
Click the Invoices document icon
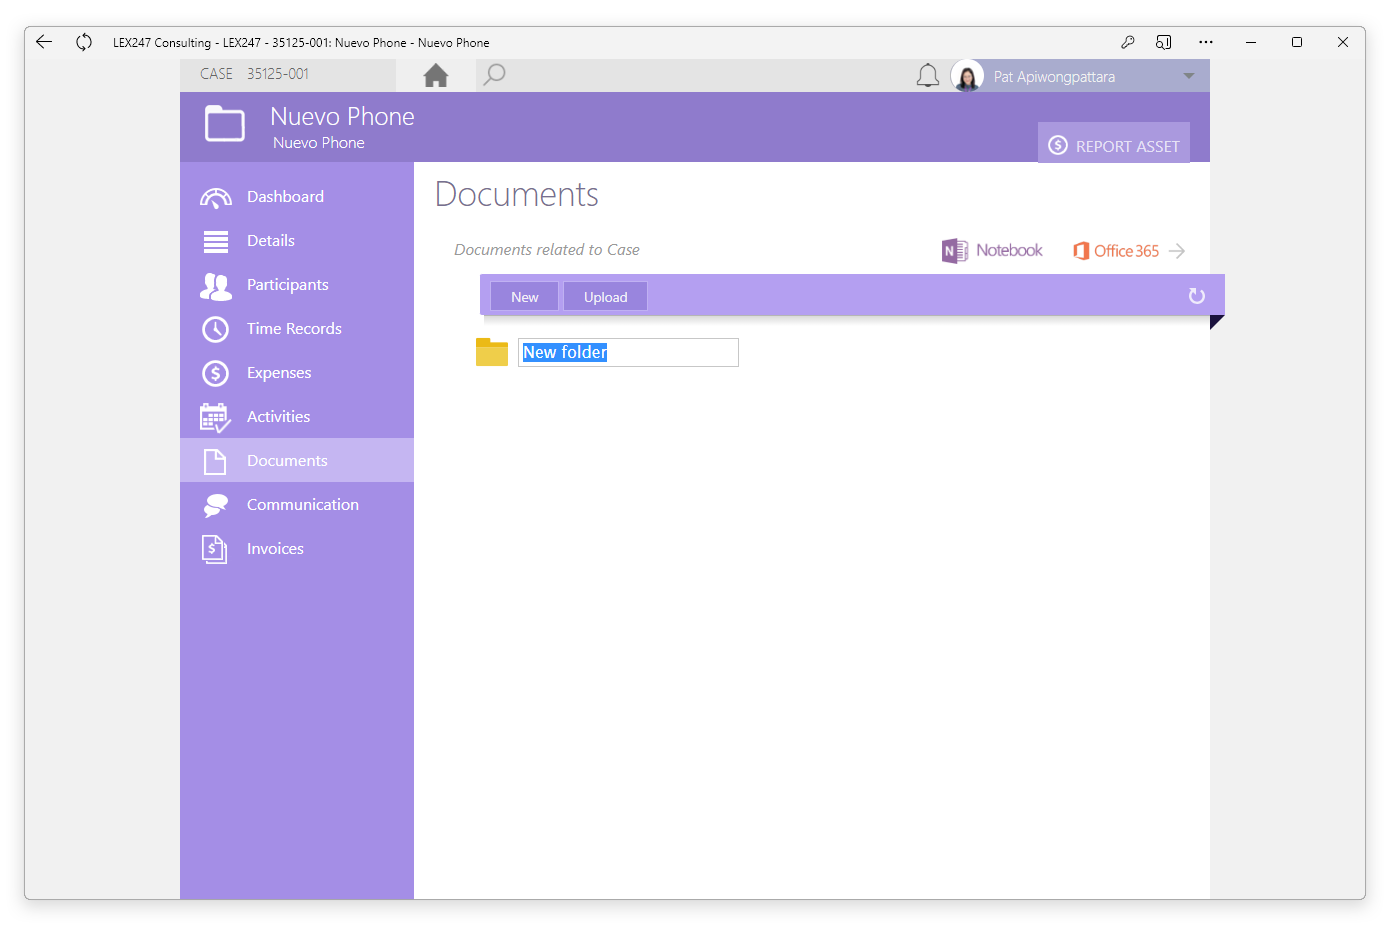pyautogui.click(x=215, y=549)
